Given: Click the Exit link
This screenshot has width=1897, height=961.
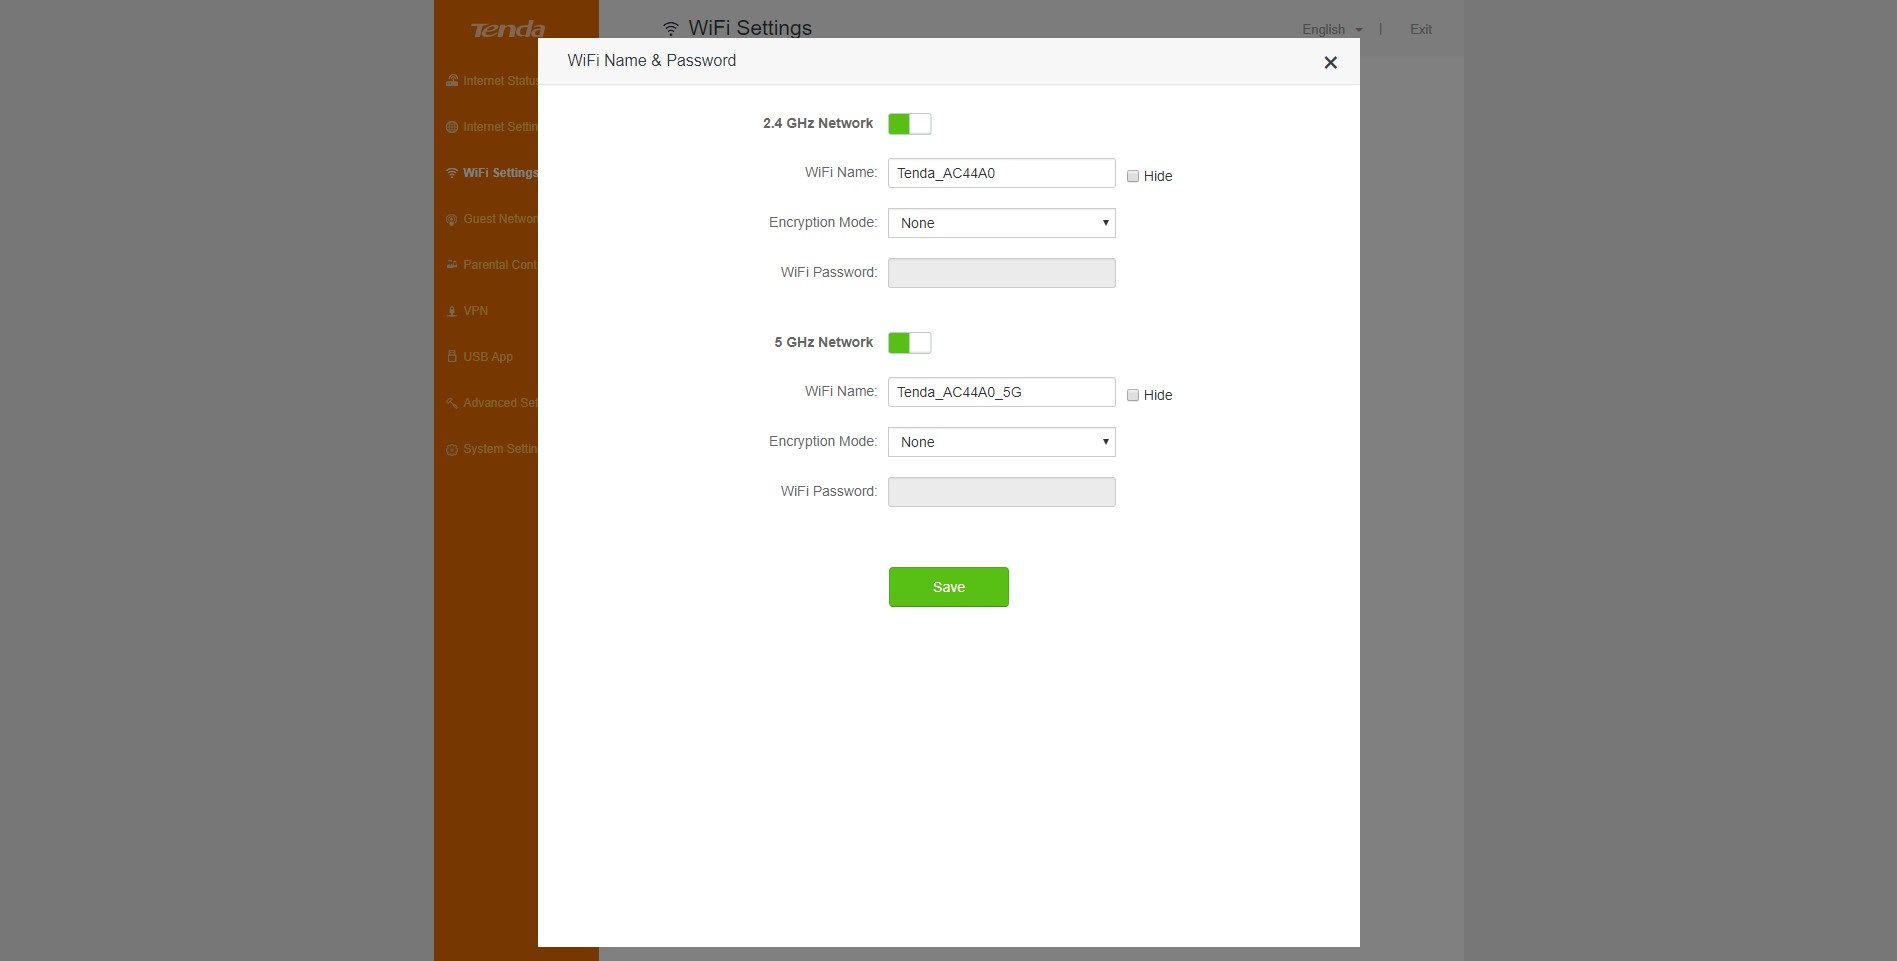Looking at the screenshot, I should 1421,30.
